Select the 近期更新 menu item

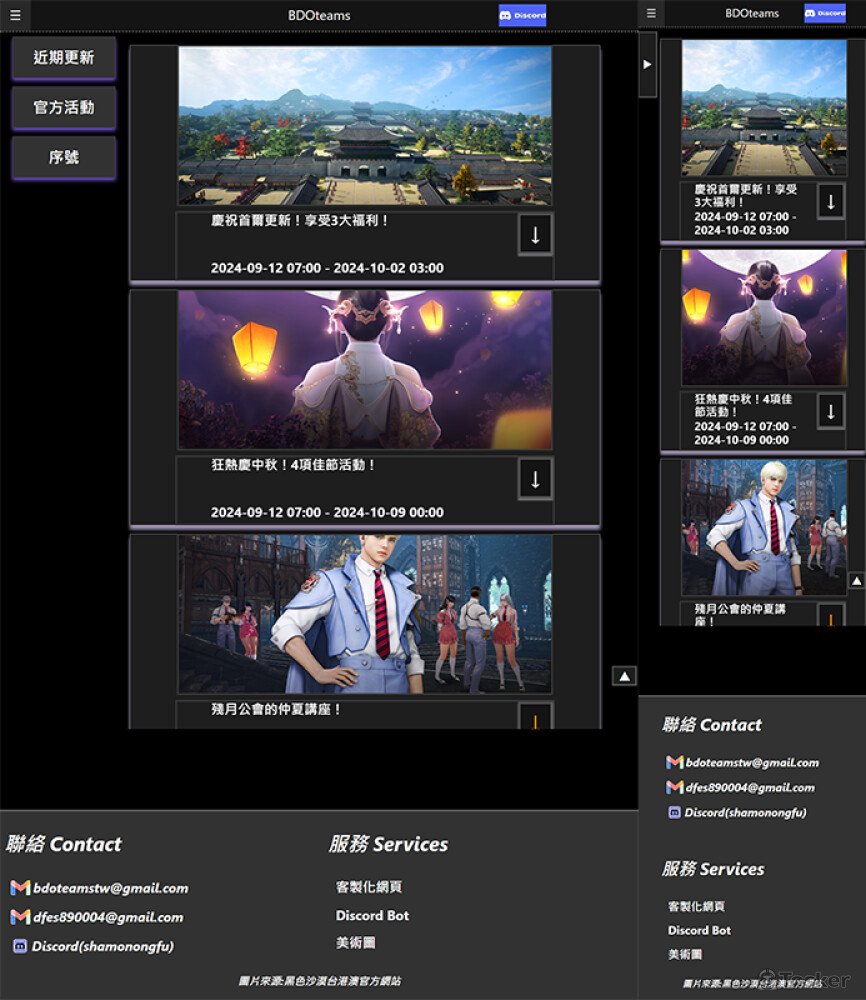[x=63, y=58]
